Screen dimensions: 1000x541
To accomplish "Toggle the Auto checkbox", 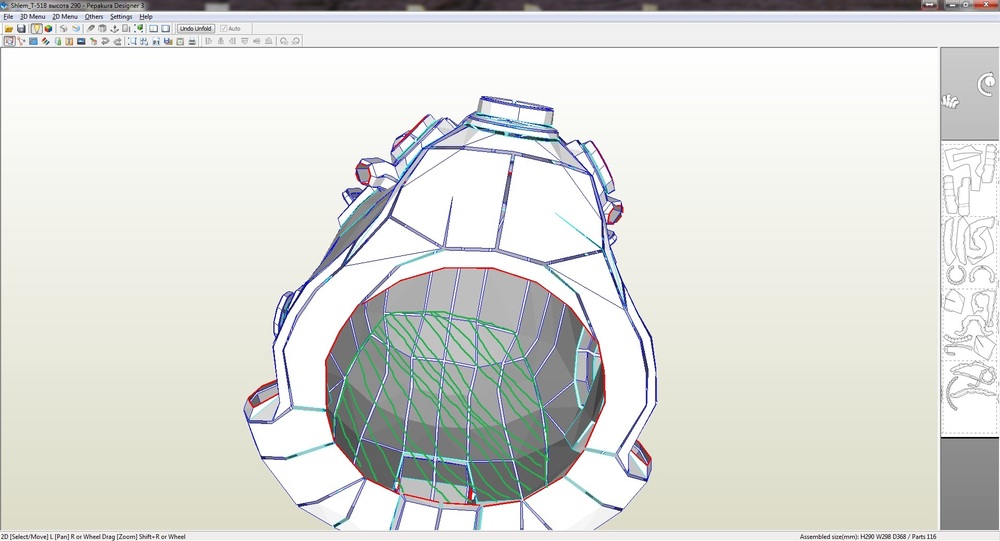I will 224,29.
